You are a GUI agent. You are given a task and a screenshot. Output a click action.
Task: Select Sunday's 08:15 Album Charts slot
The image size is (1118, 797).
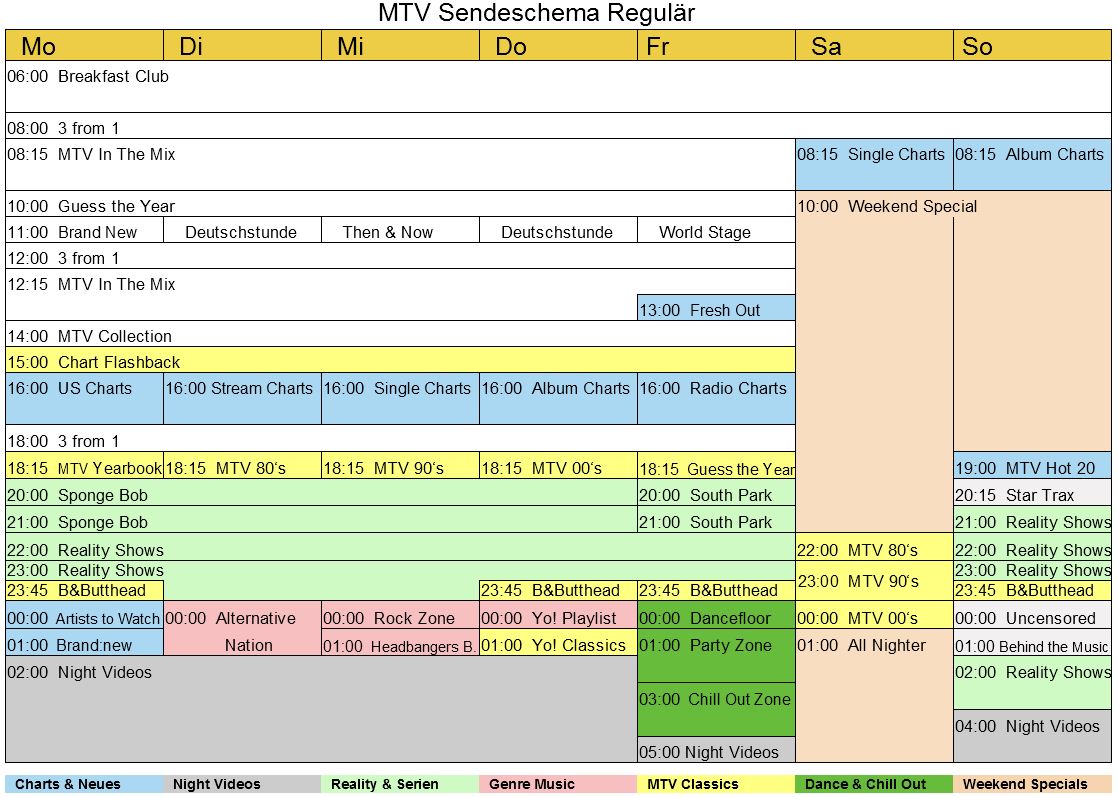1032,165
